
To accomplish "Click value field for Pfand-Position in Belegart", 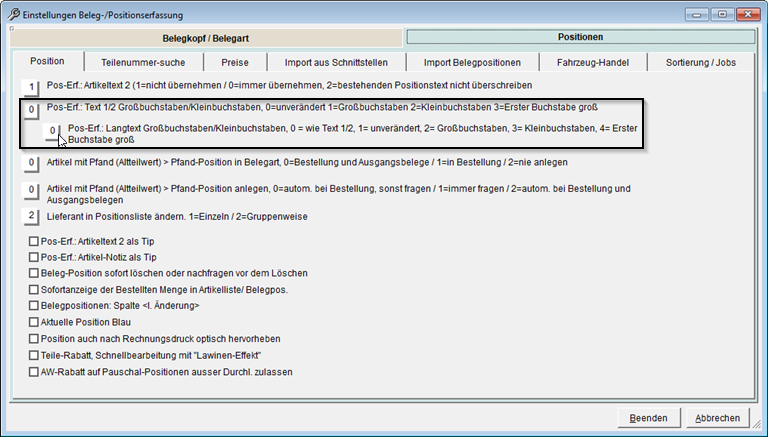I will point(31,163).
